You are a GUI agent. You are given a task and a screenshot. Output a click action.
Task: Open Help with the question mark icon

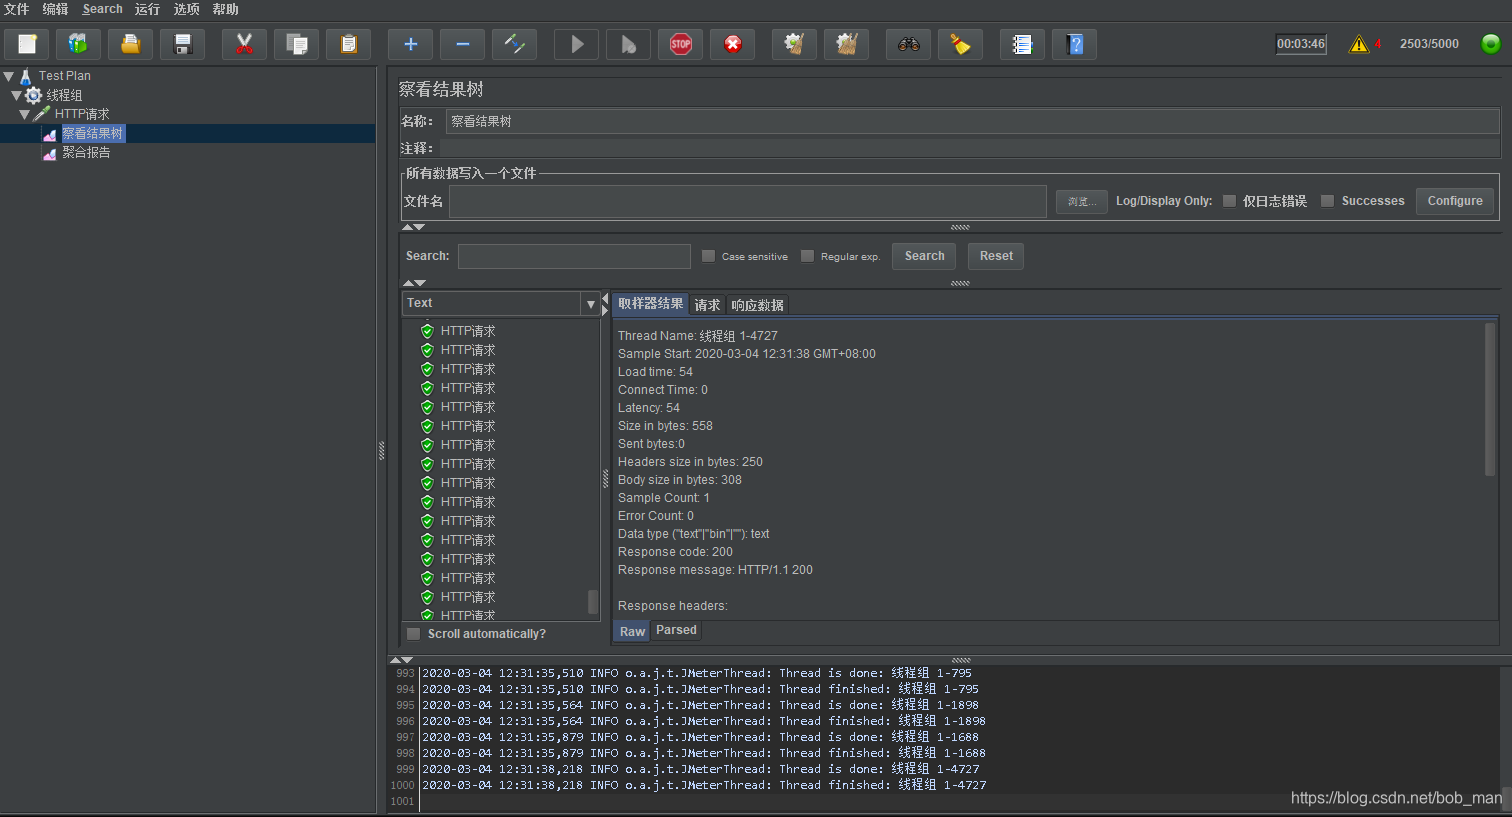point(1075,44)
